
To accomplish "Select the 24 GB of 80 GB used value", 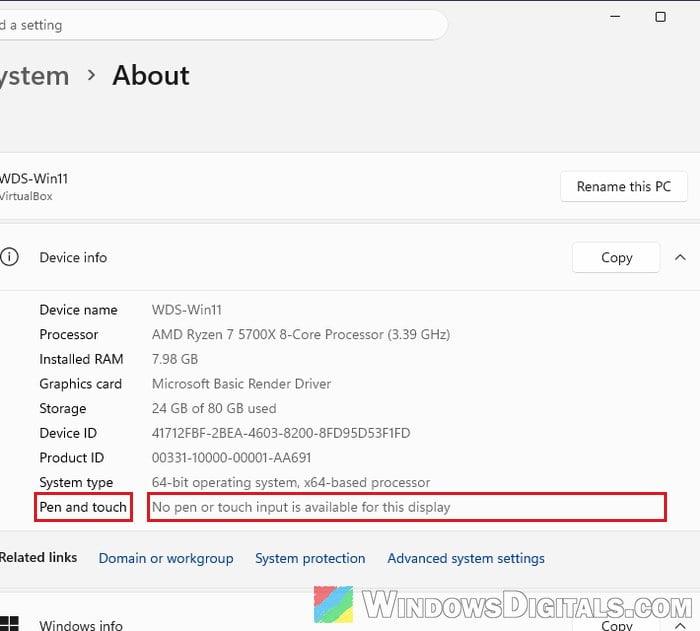I will click(214, 408).
